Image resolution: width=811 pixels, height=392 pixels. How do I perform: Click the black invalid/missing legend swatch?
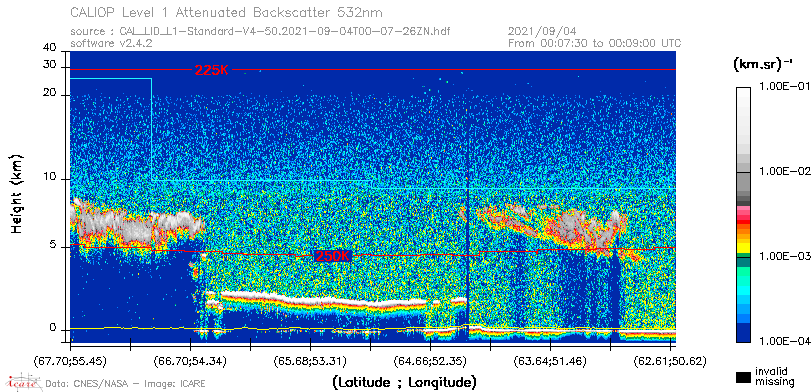coord(744,377)
